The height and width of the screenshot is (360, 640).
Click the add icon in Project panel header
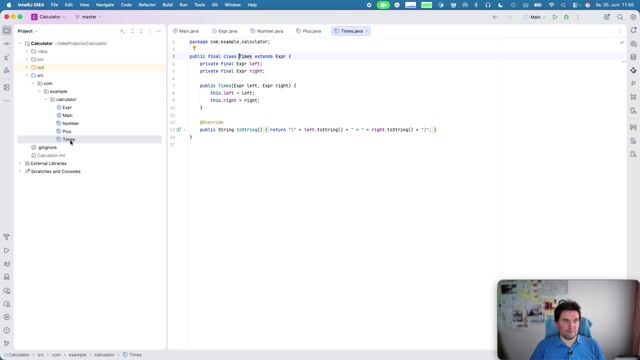122,31
